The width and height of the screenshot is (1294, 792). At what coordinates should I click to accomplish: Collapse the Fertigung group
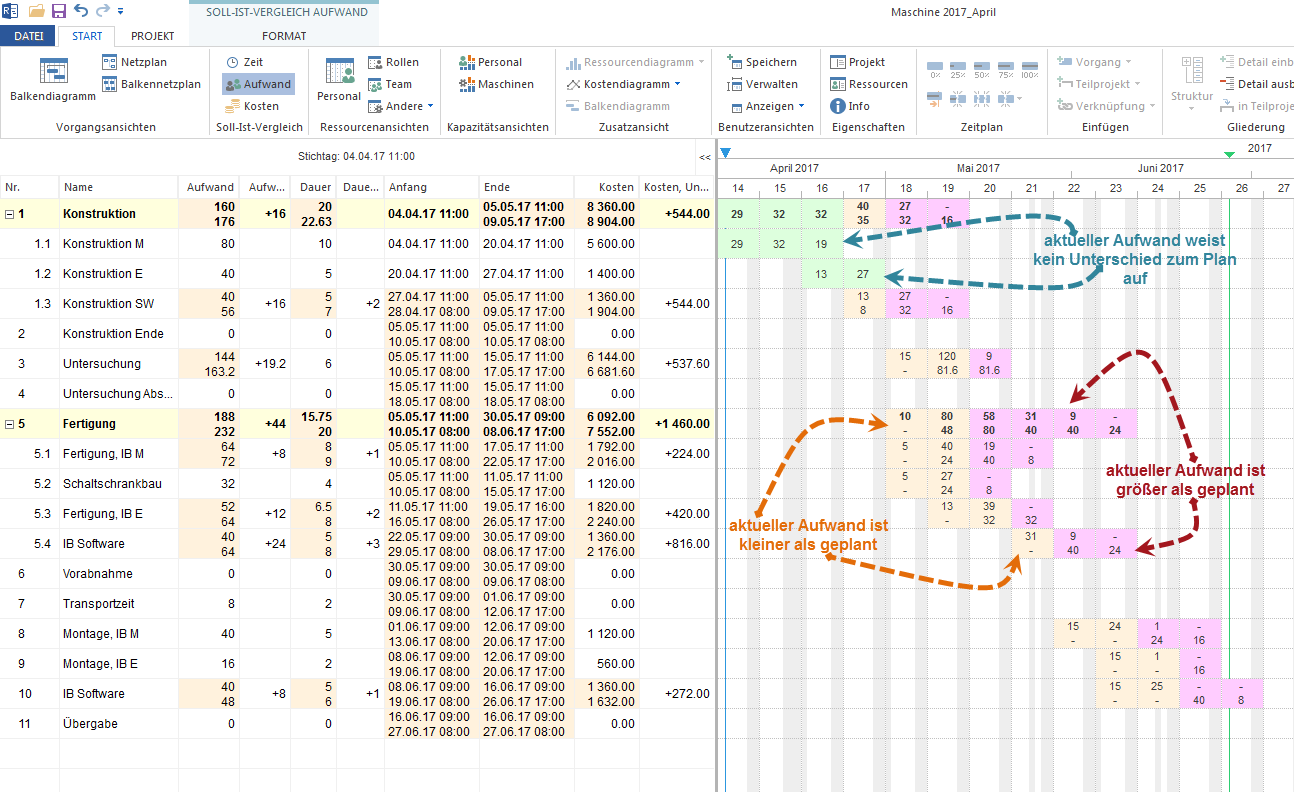pyautogui.click(x=9, y=424)
